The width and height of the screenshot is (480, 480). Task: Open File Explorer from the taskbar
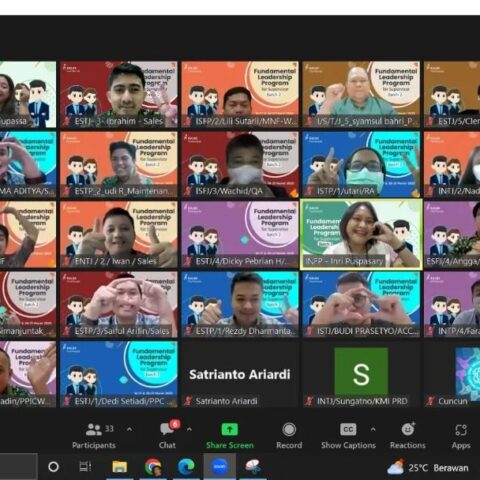120,467
